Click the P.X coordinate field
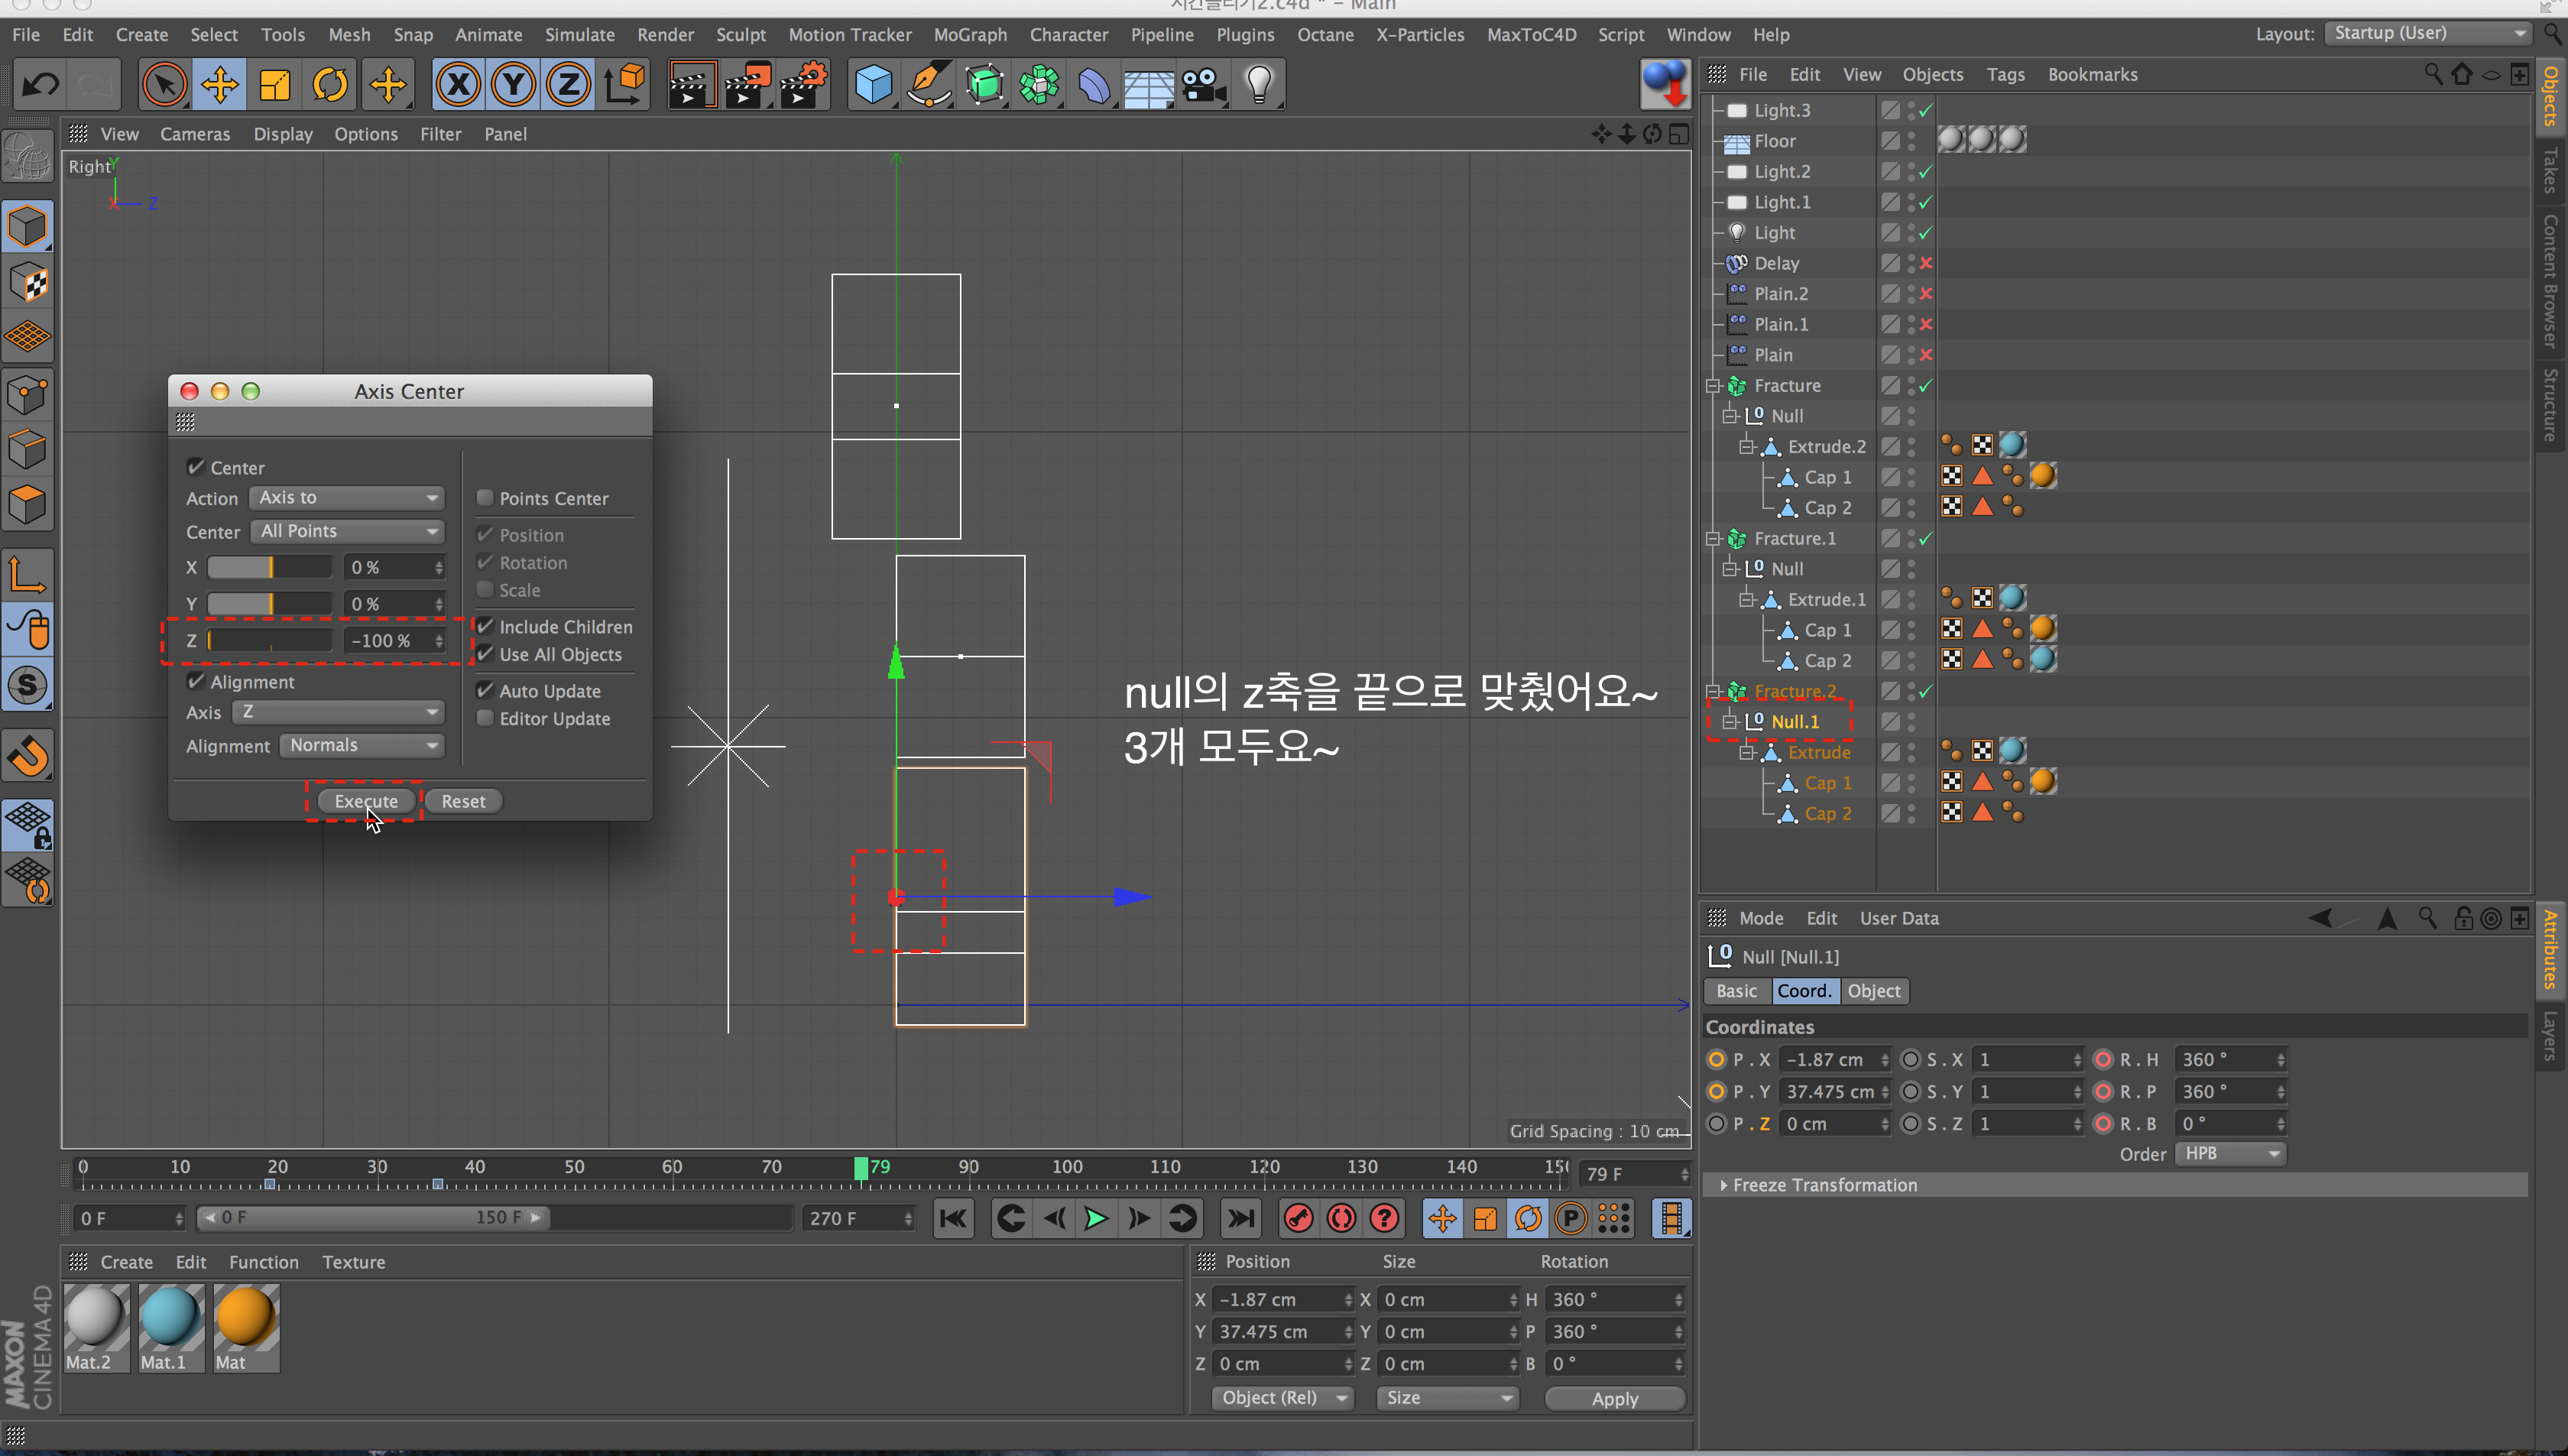The image size is (2568, 1456). (x=1835, y=1059)
